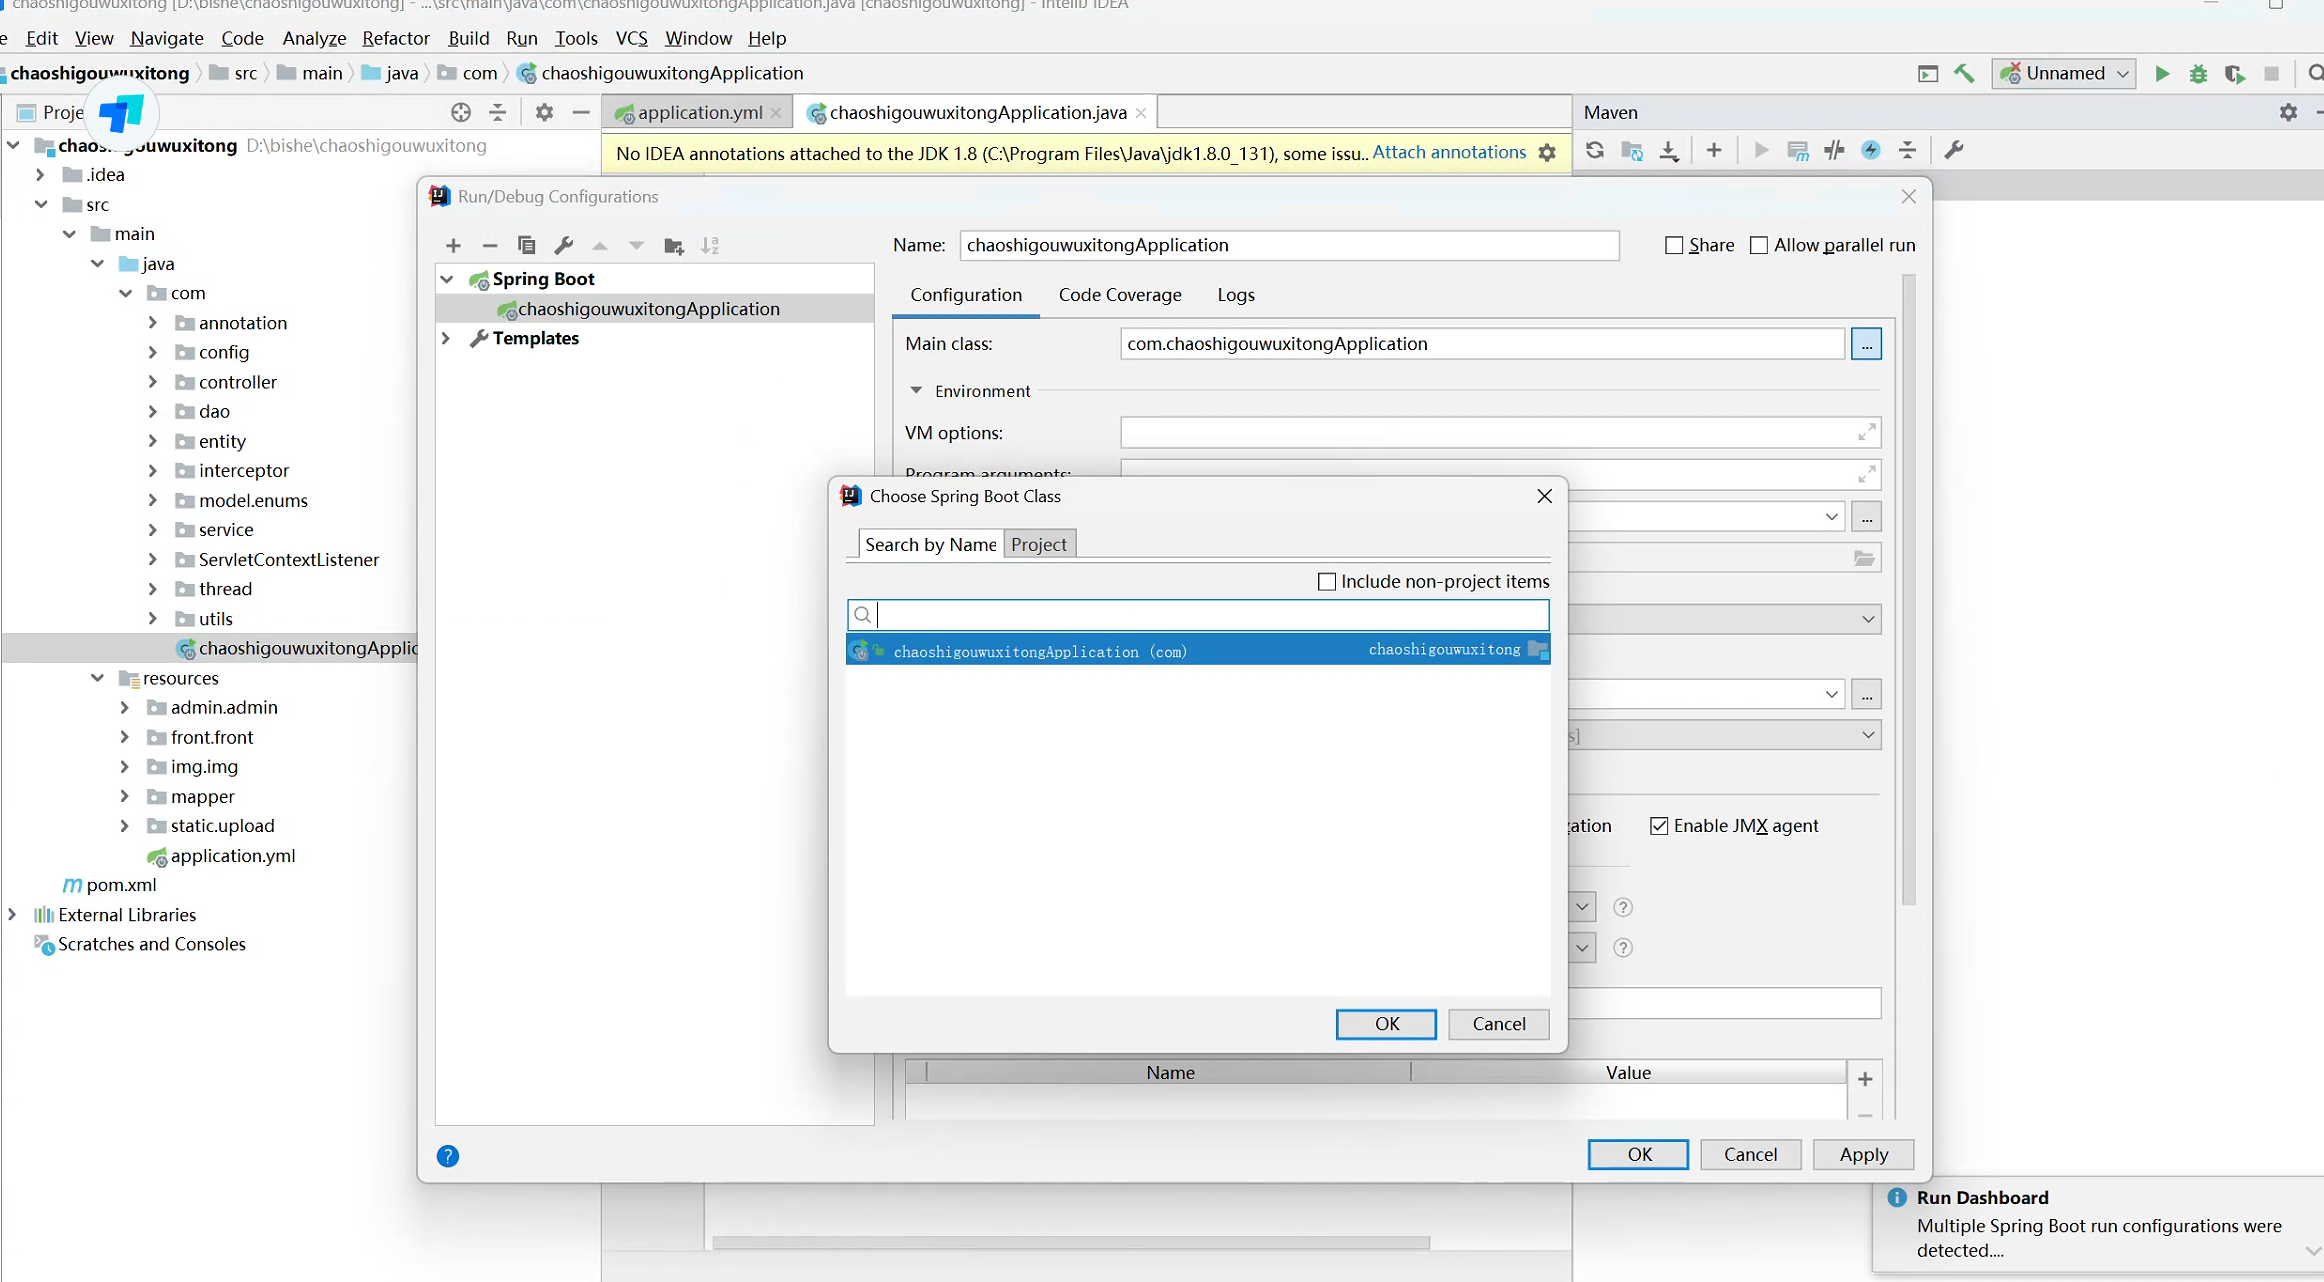Click the configuration Name input field
The width and height of the screenshot is (2324, 1282).
1289,245
